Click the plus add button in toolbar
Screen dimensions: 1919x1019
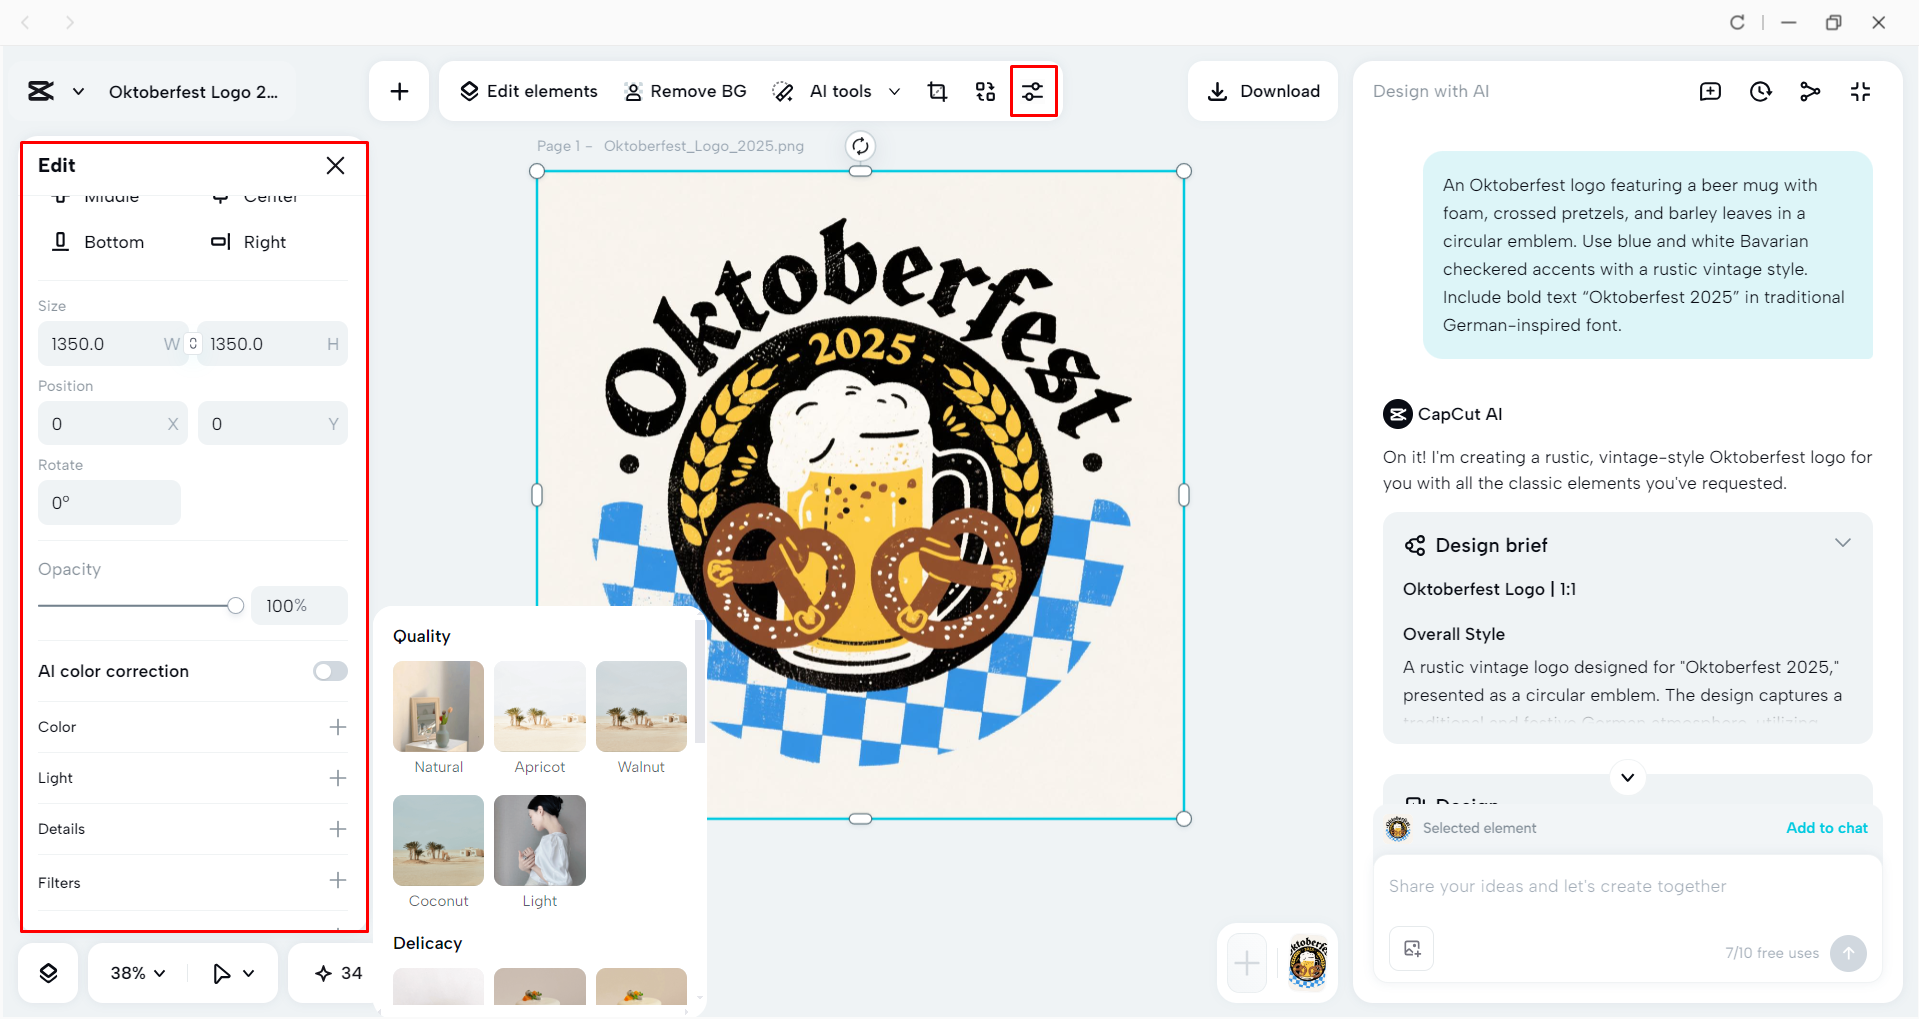(399, 92)
